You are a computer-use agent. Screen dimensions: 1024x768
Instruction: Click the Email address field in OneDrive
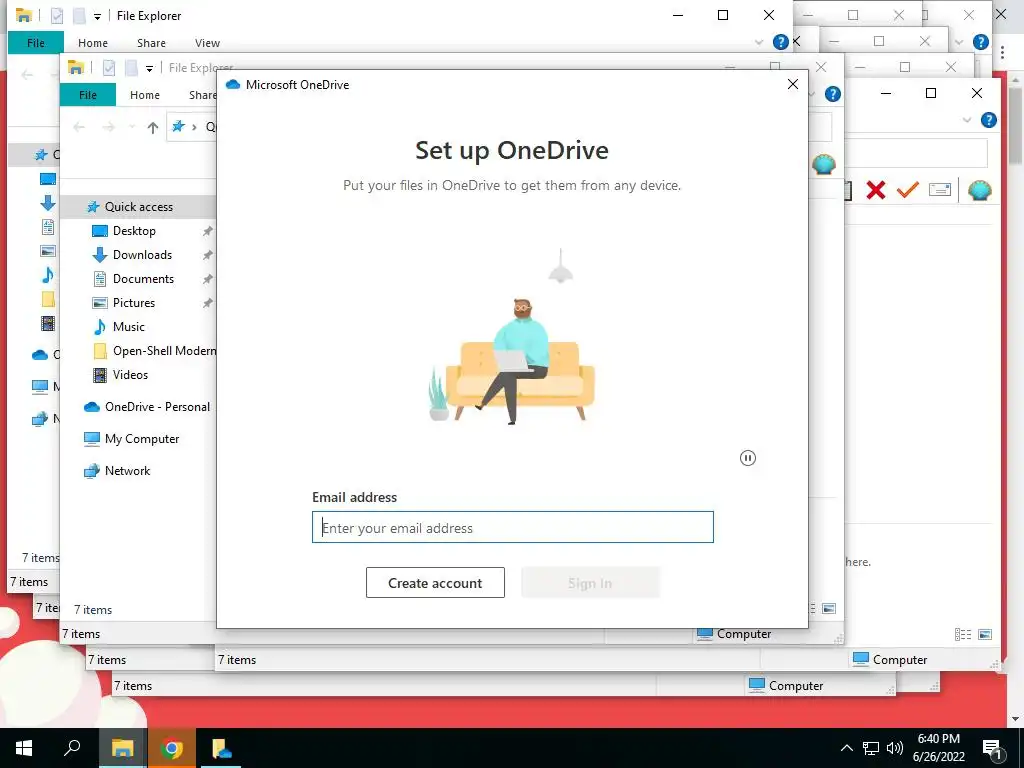(513, 527)
